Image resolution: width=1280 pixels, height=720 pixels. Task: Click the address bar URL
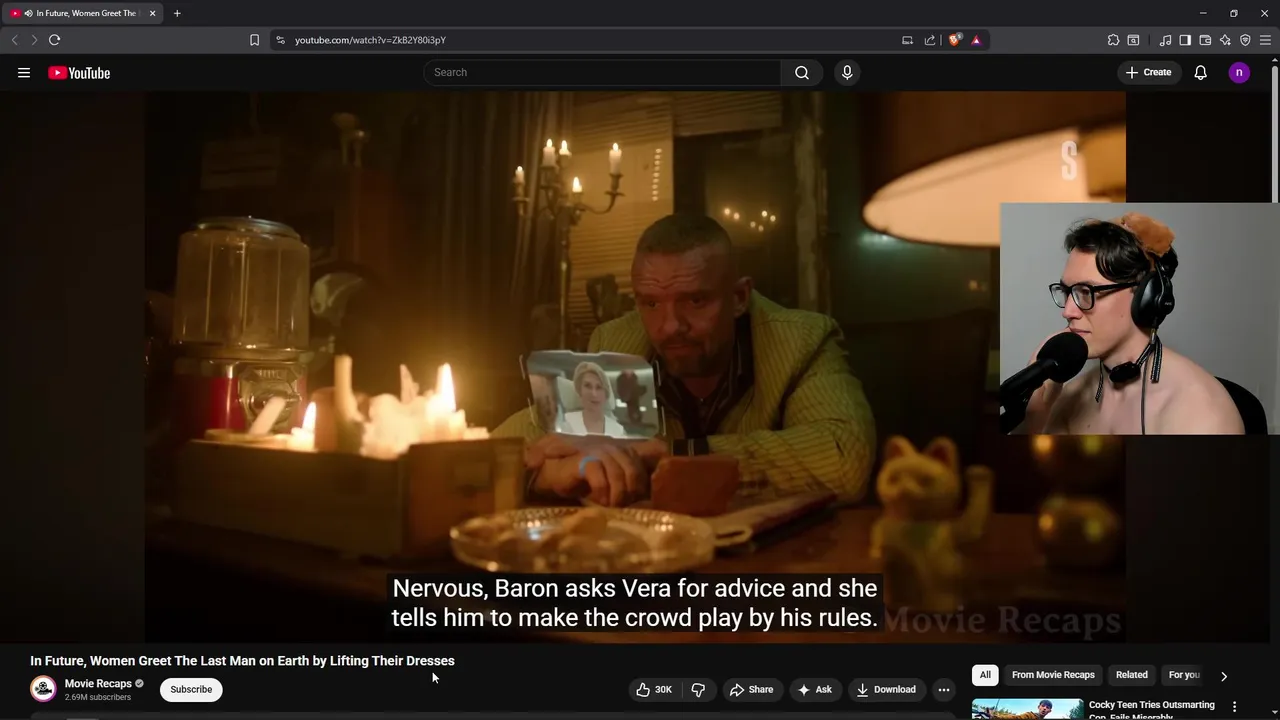(x=370, y=40)
